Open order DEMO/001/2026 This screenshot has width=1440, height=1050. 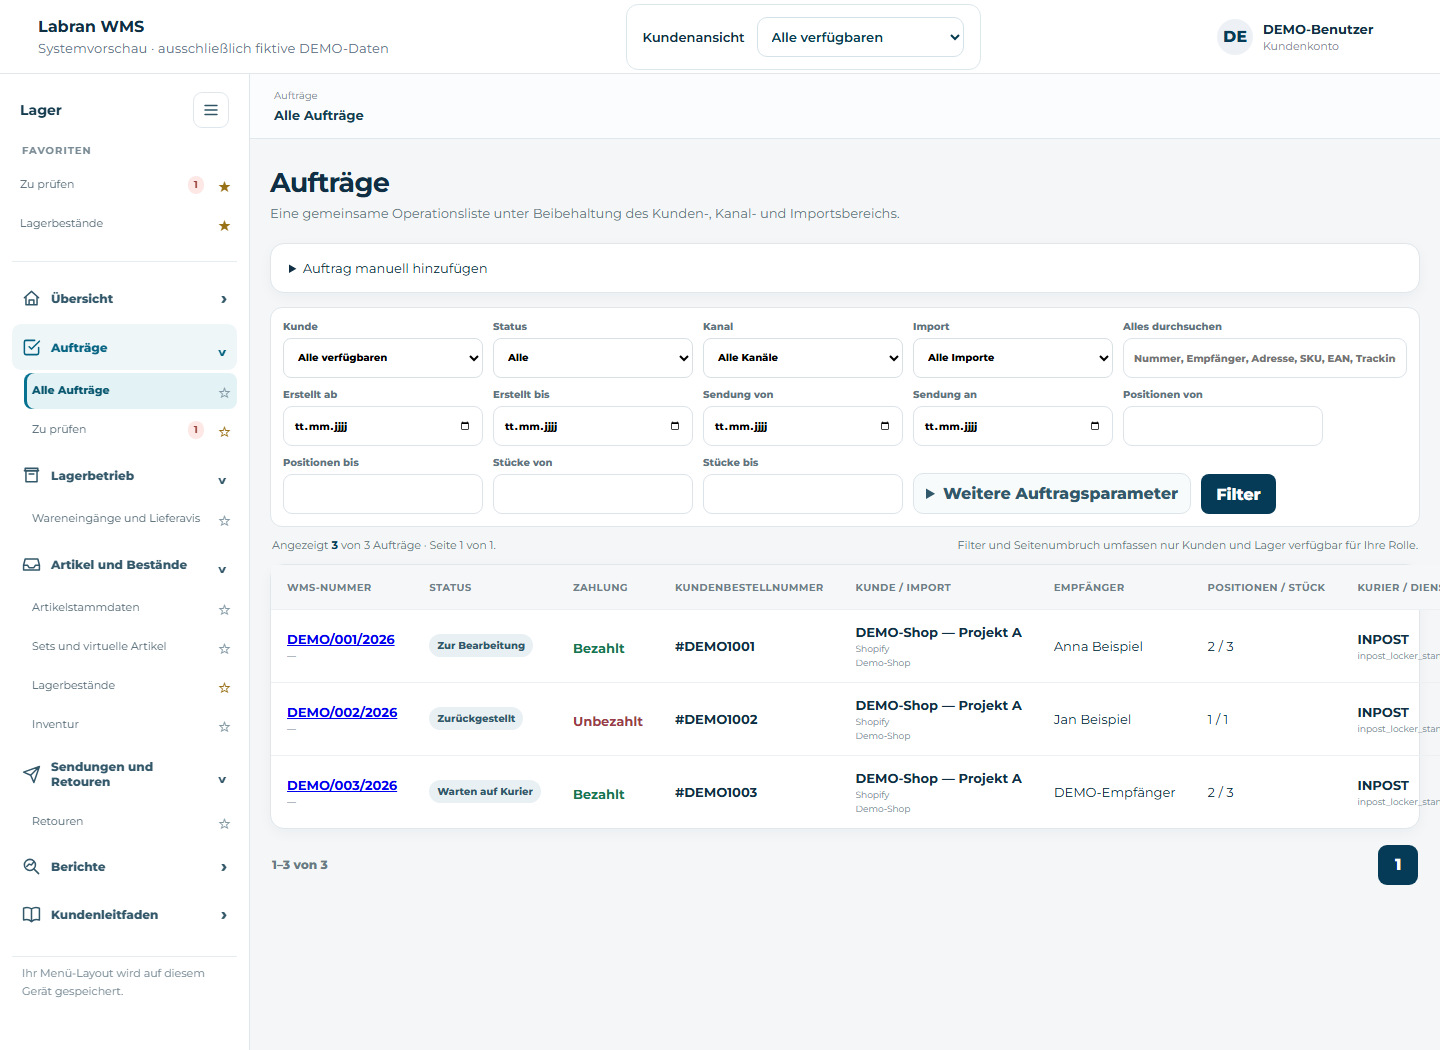(341, 639)
